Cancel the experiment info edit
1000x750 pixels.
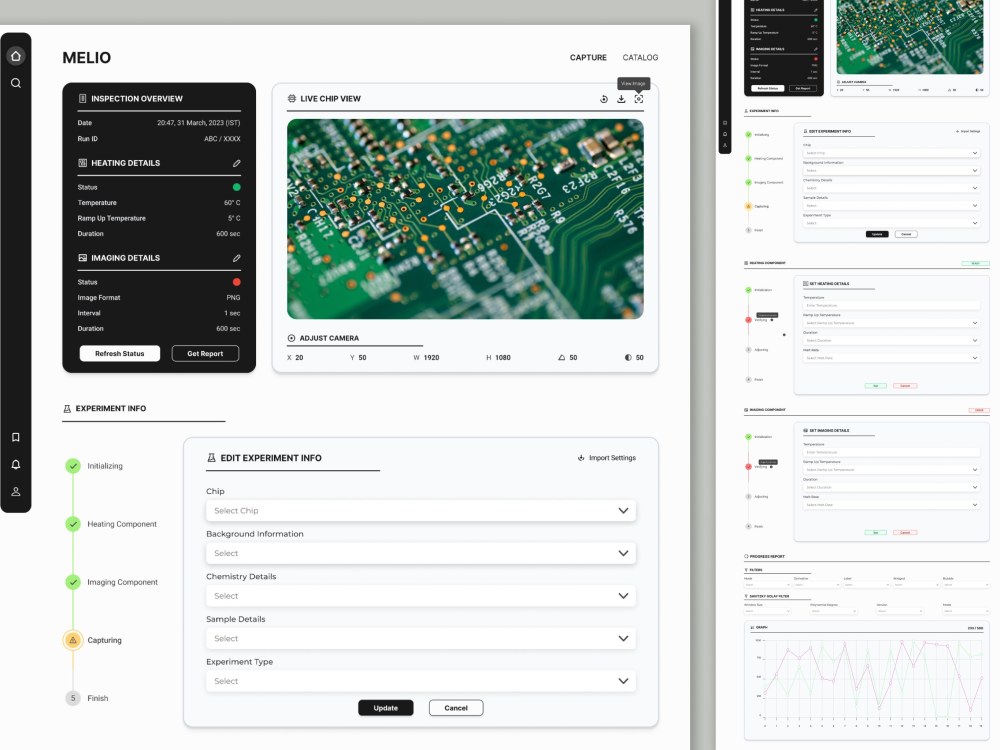pos(456,708)
